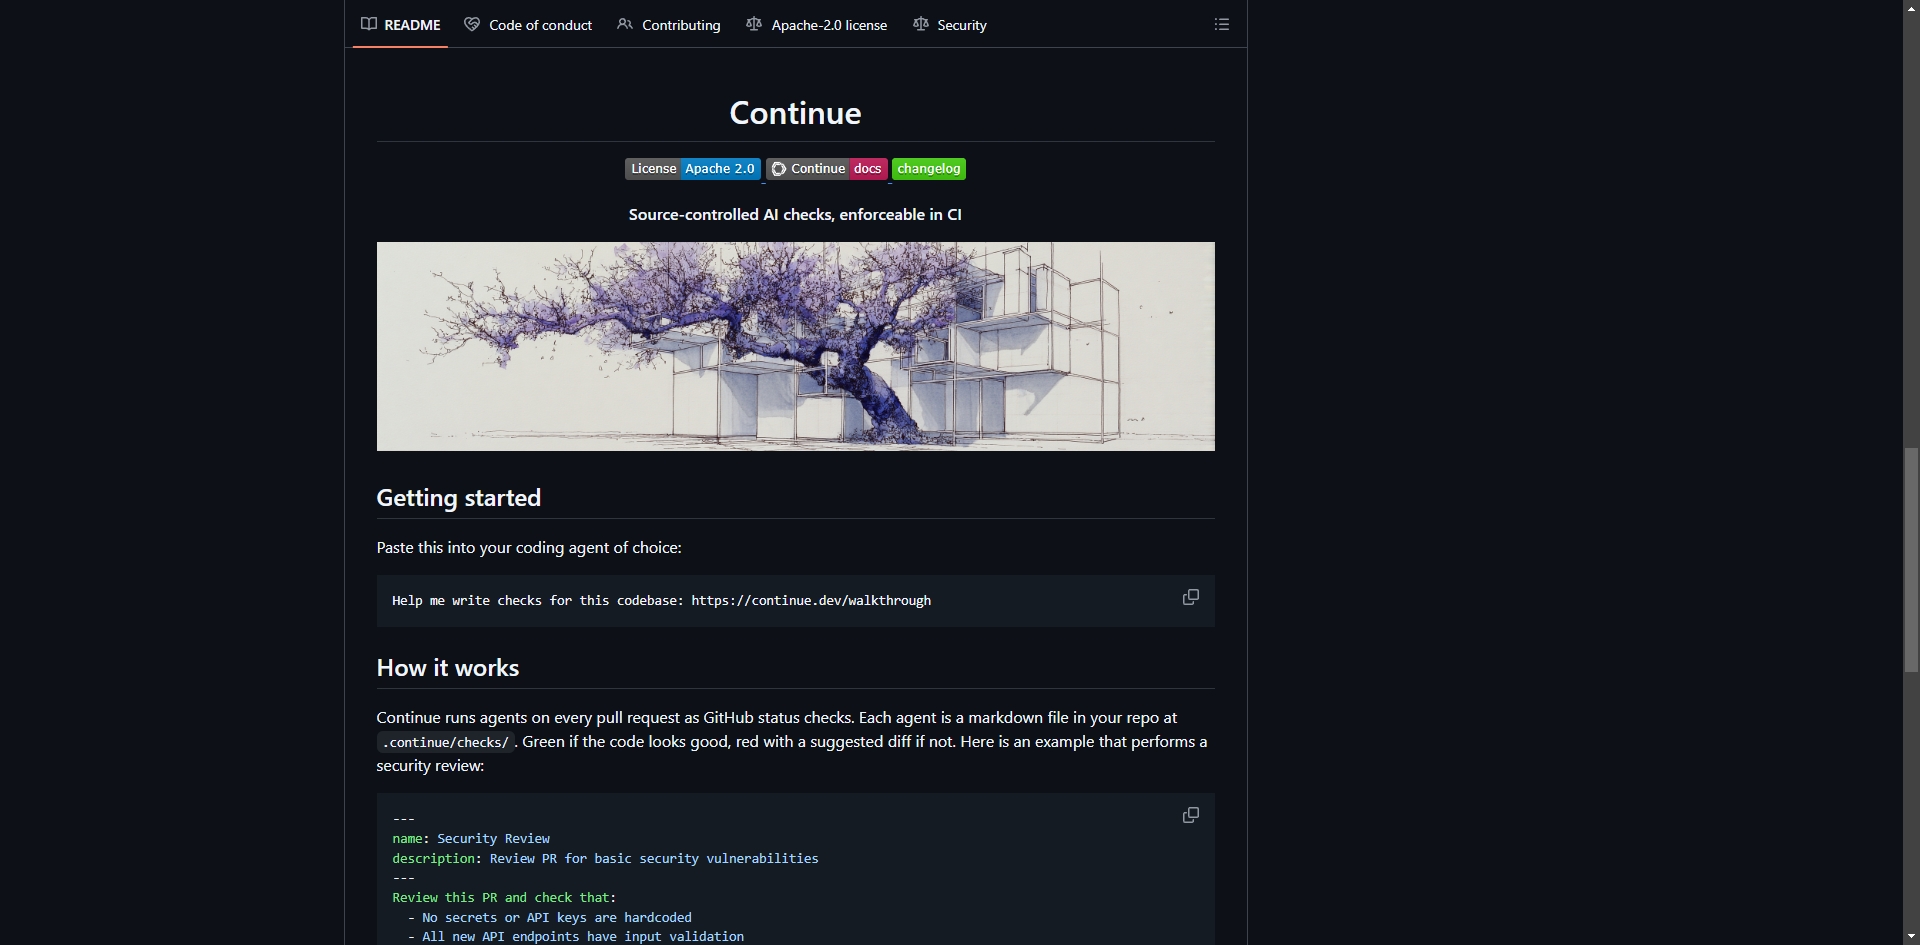This screenshot has width=1920, height=945.
Task: Click the License Apache 2.0 badge
Action: click(x=693, y=169)
